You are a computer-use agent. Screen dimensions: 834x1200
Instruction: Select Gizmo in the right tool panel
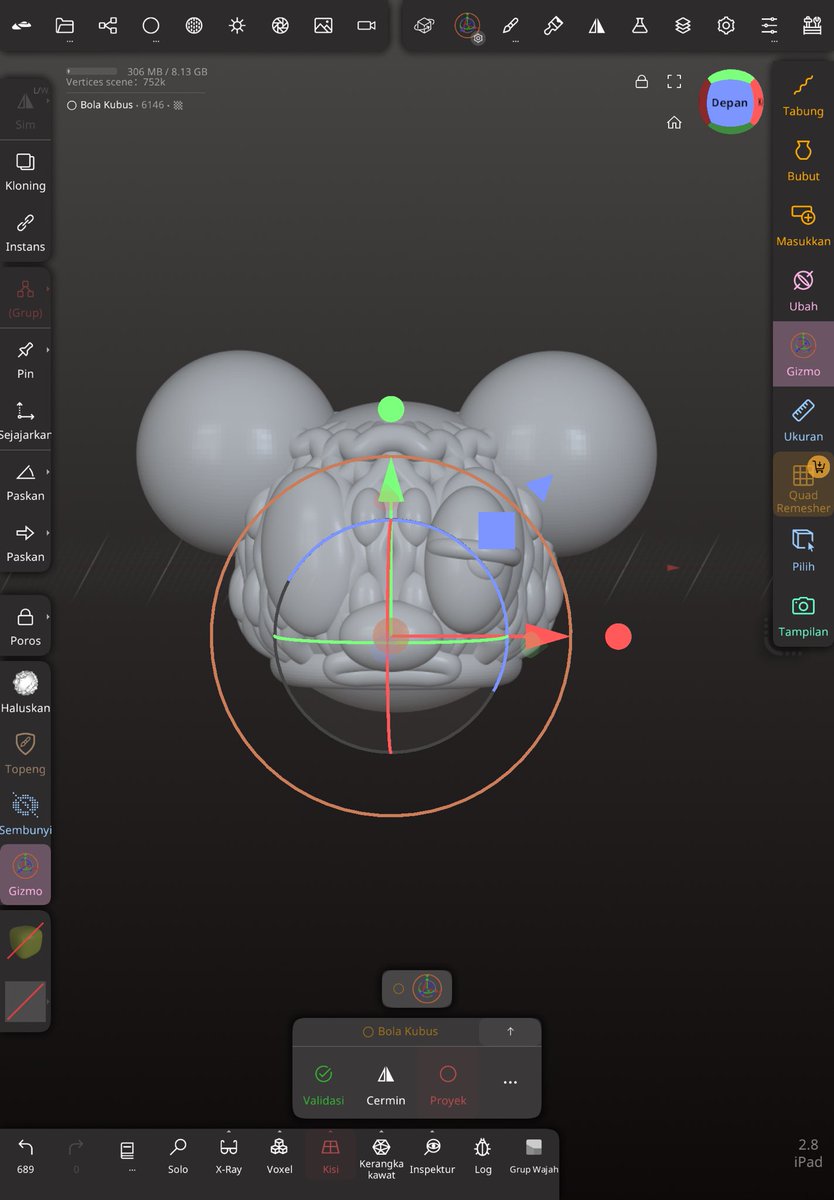click(803, 355)
